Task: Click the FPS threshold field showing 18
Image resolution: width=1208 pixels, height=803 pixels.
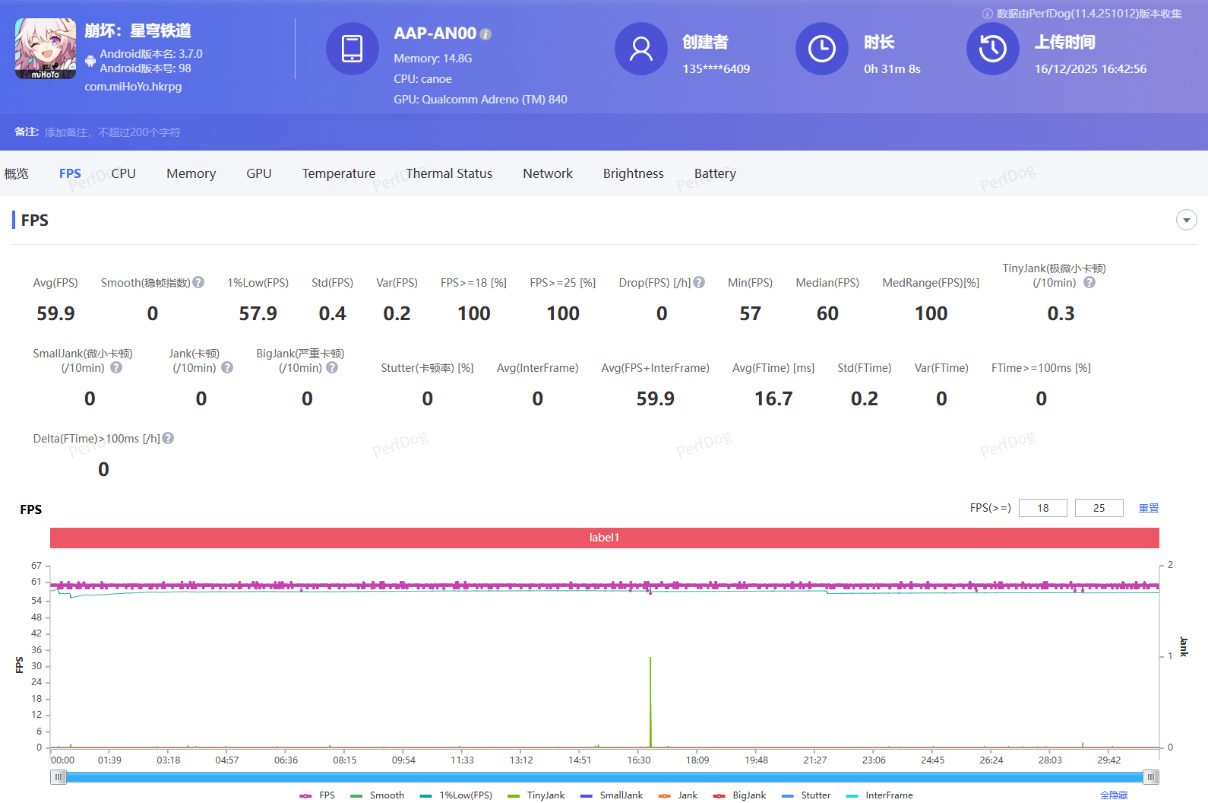Action: (1043, 508)
